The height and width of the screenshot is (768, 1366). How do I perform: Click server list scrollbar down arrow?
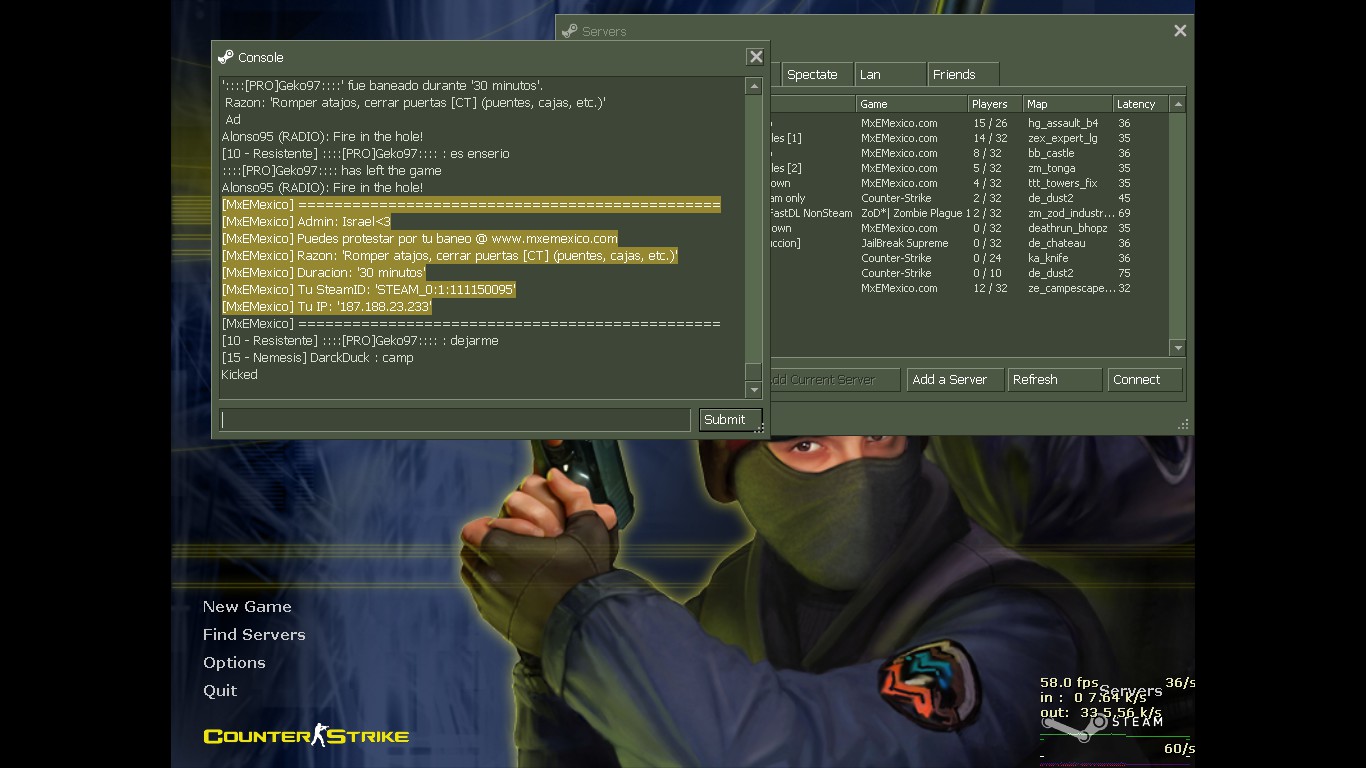(1178, 348)
